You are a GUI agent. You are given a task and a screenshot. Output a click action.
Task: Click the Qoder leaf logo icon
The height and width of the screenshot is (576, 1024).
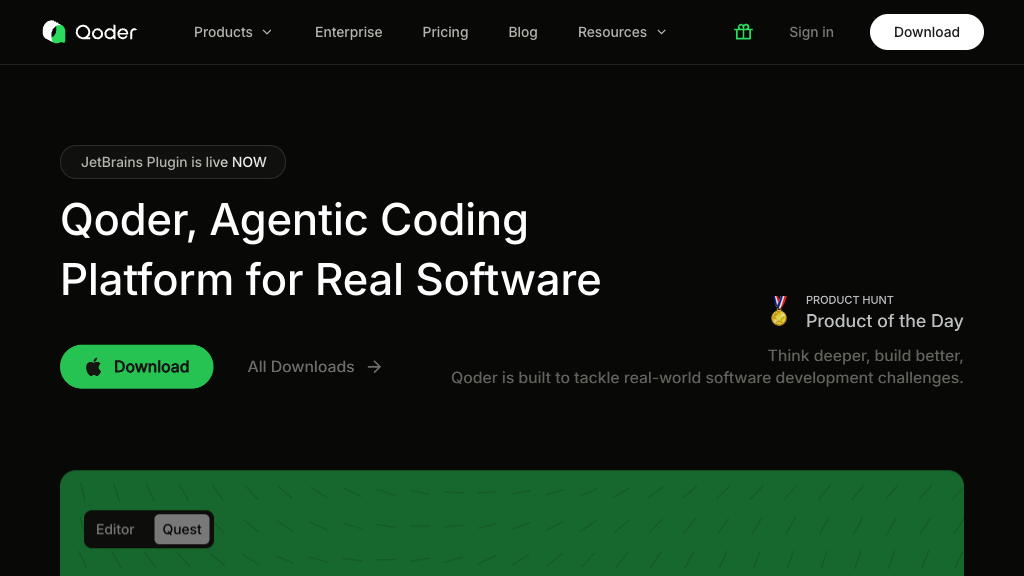[x=54, y=32]
